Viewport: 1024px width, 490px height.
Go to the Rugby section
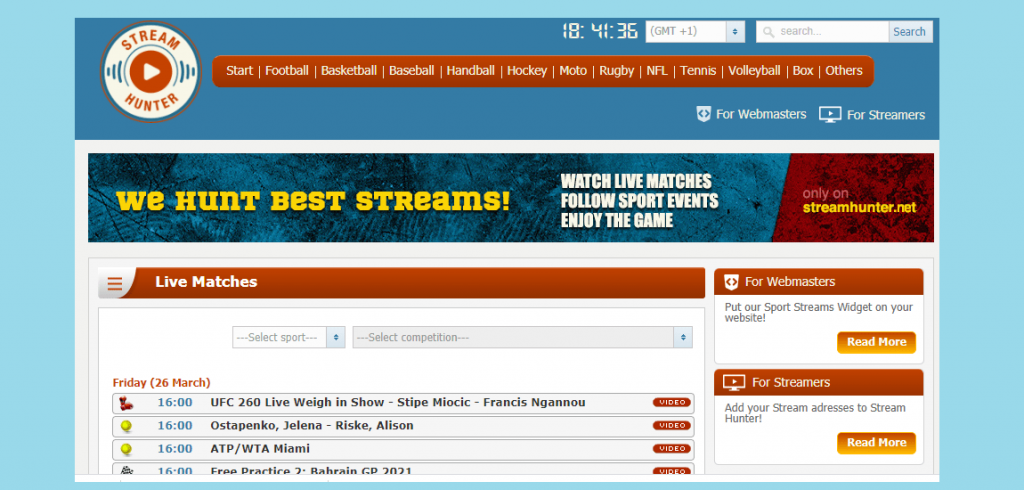pyautogui.click(x=616, y=71)
